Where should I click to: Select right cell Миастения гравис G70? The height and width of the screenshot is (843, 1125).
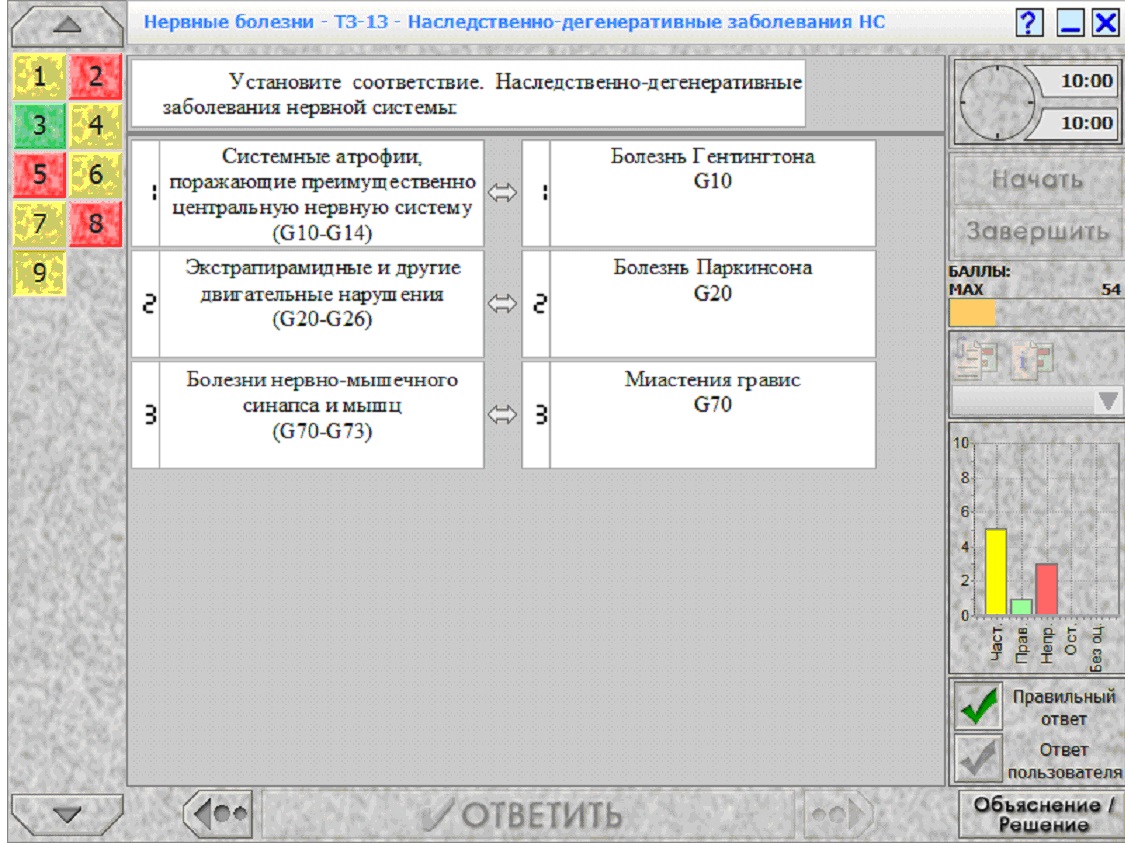[x=712, y=415]
